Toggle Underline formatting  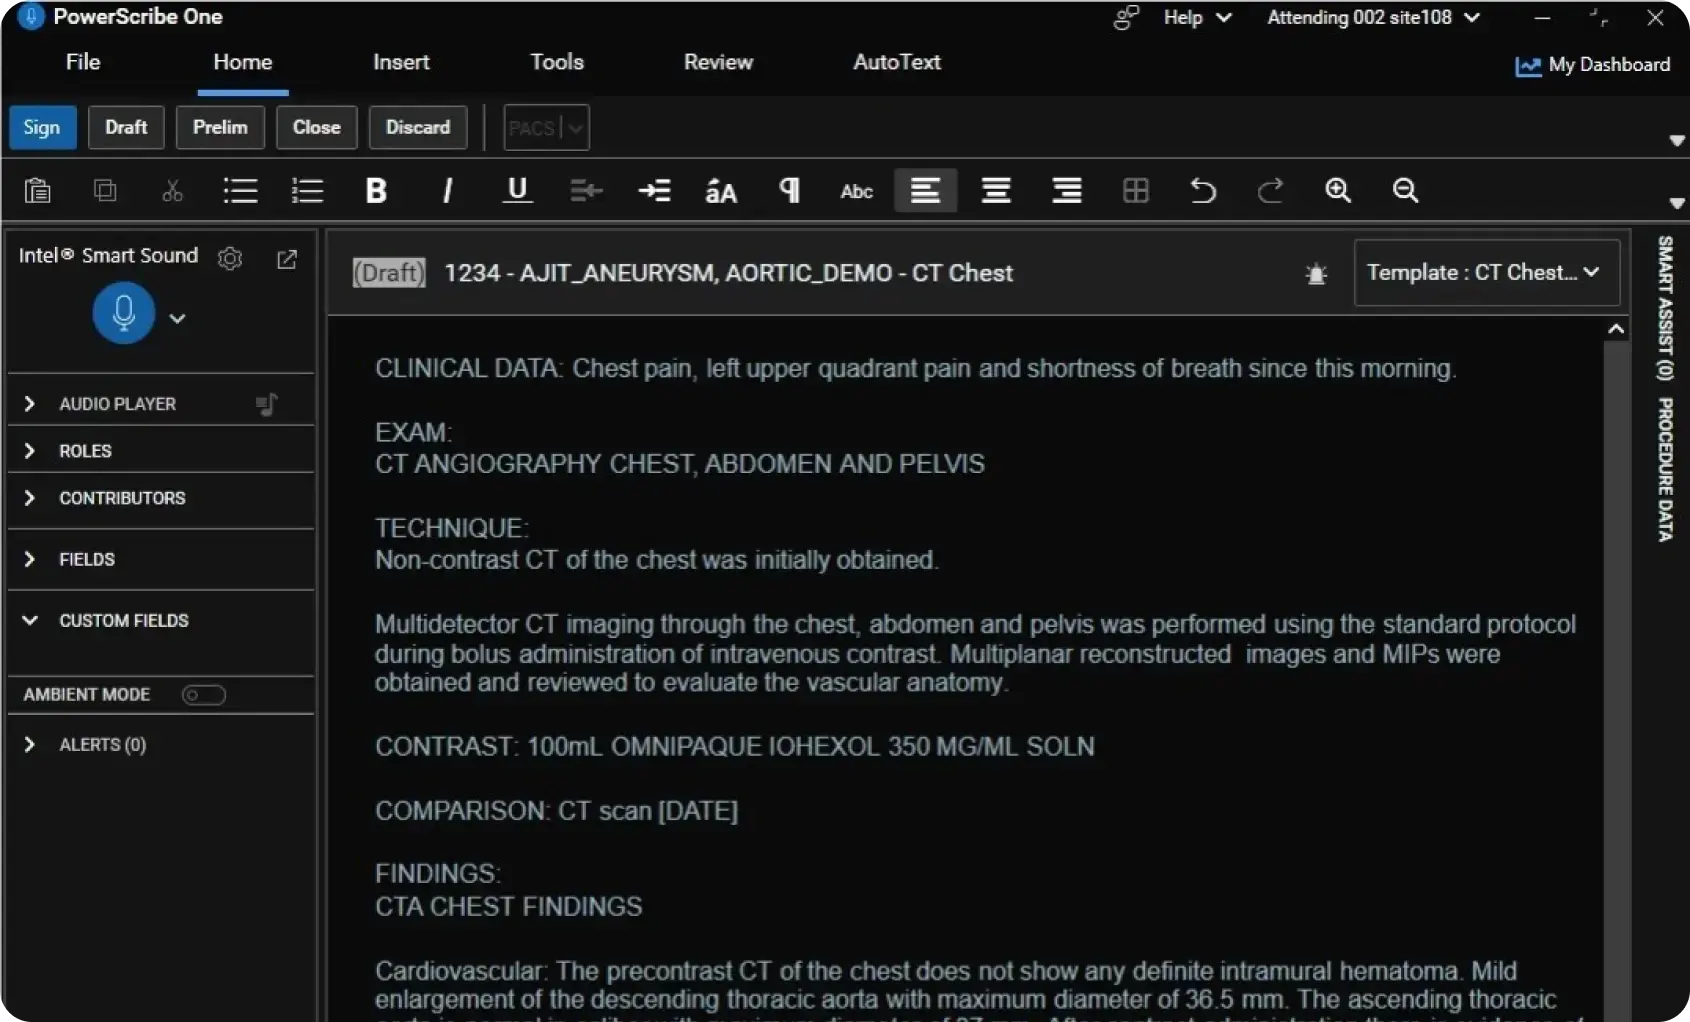(517, 190)
